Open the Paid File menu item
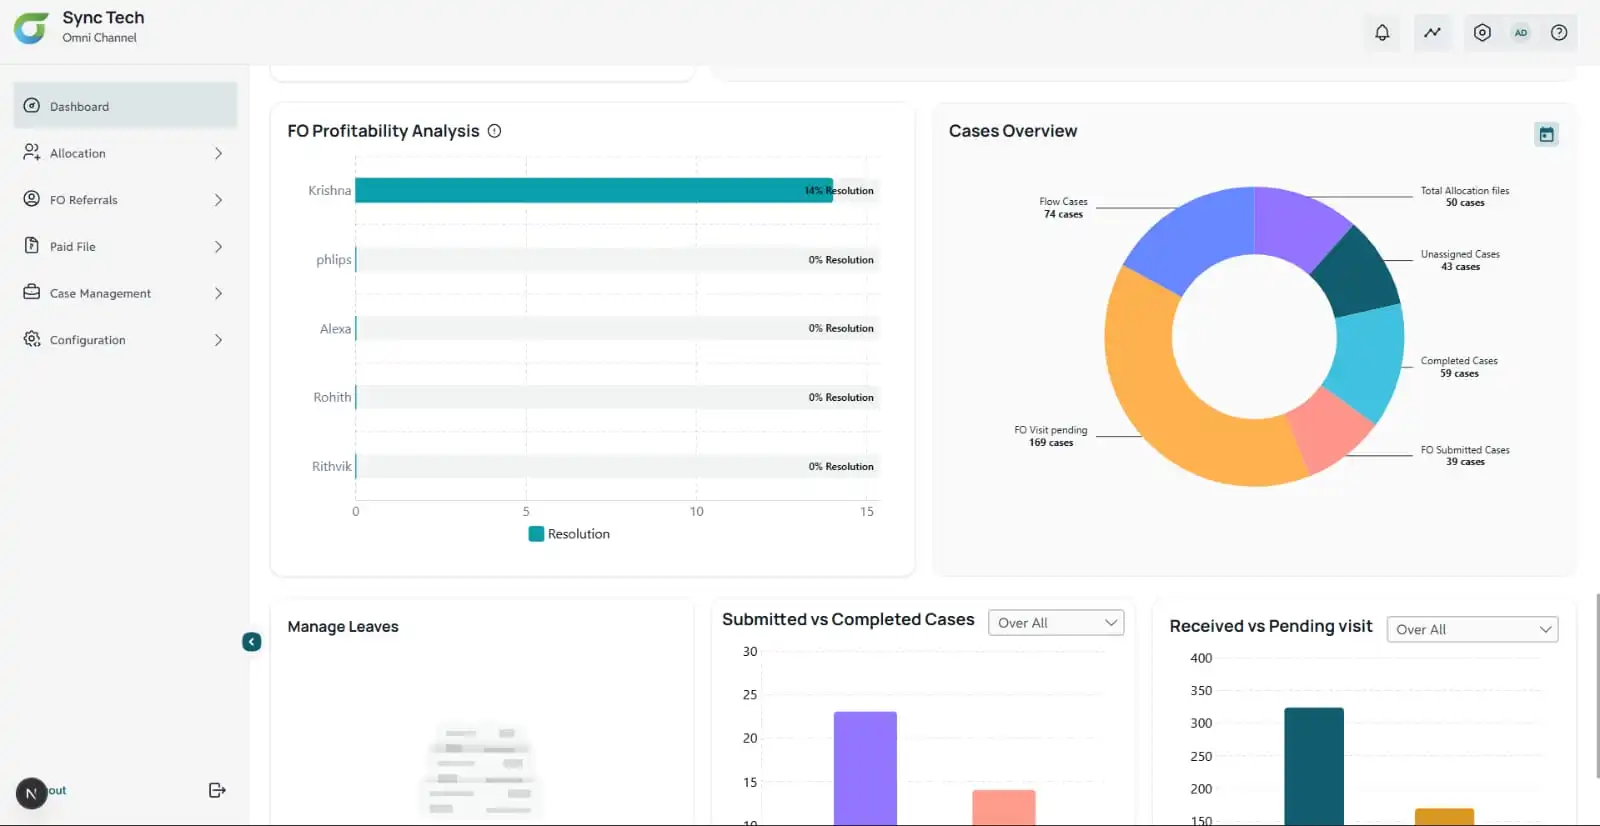Viewport: 1600px width, 826px height. 73,247
